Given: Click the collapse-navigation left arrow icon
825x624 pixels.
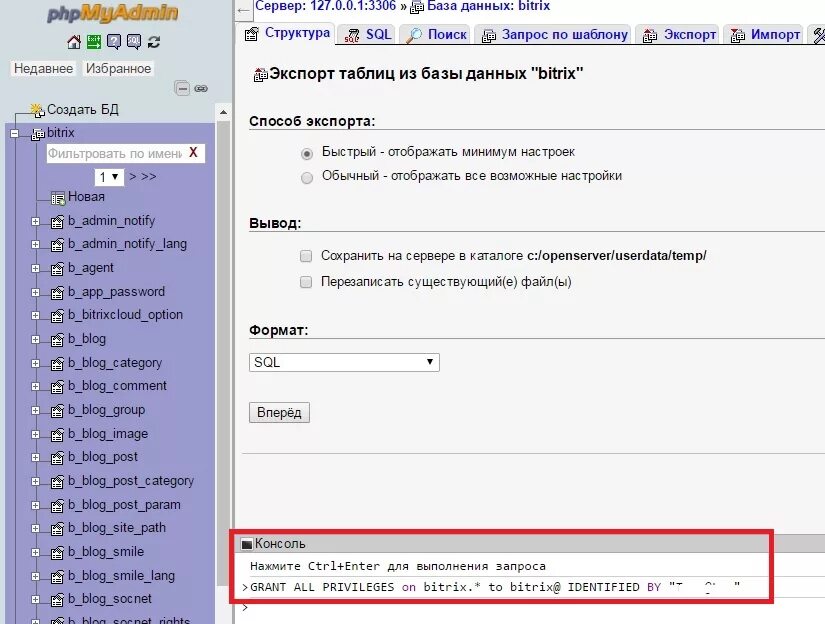Looking at the screenshot, I should click(x=243, y=10).
